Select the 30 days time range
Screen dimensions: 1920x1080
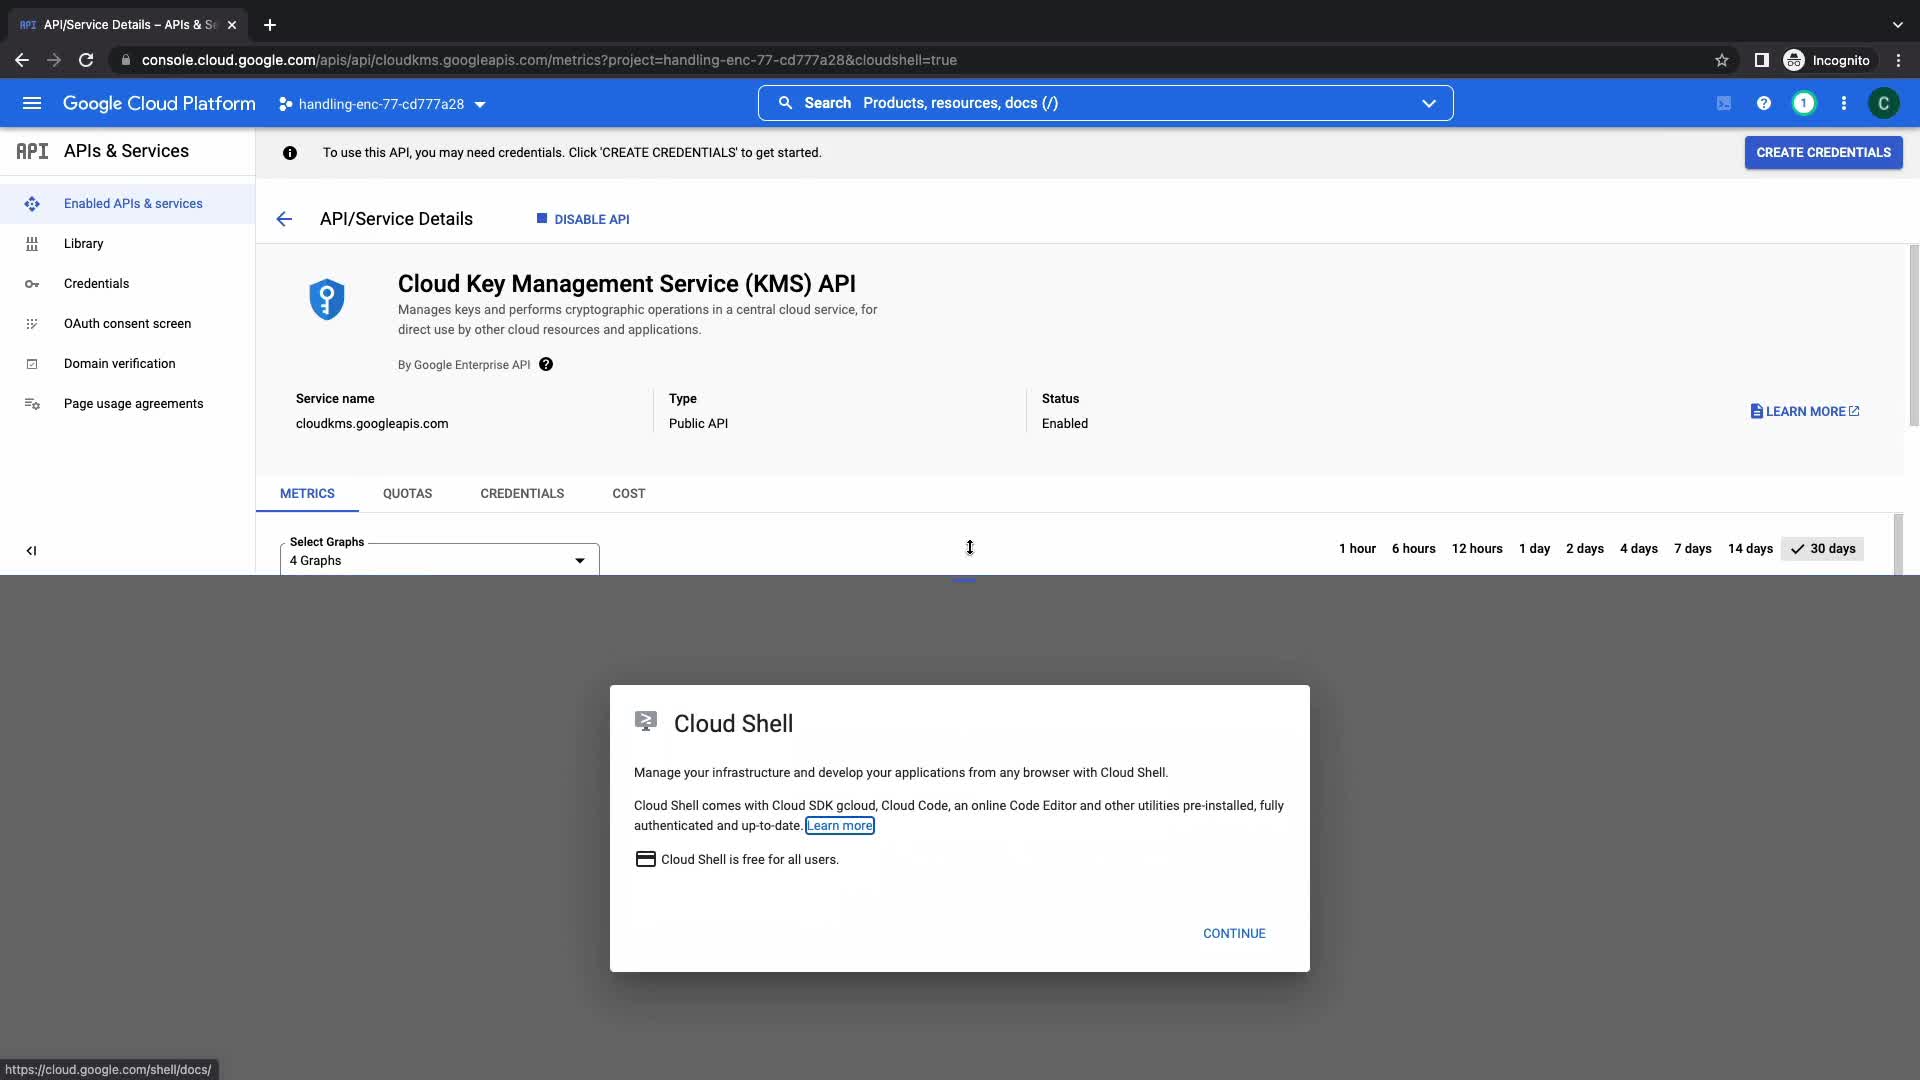click(1822, 549)
